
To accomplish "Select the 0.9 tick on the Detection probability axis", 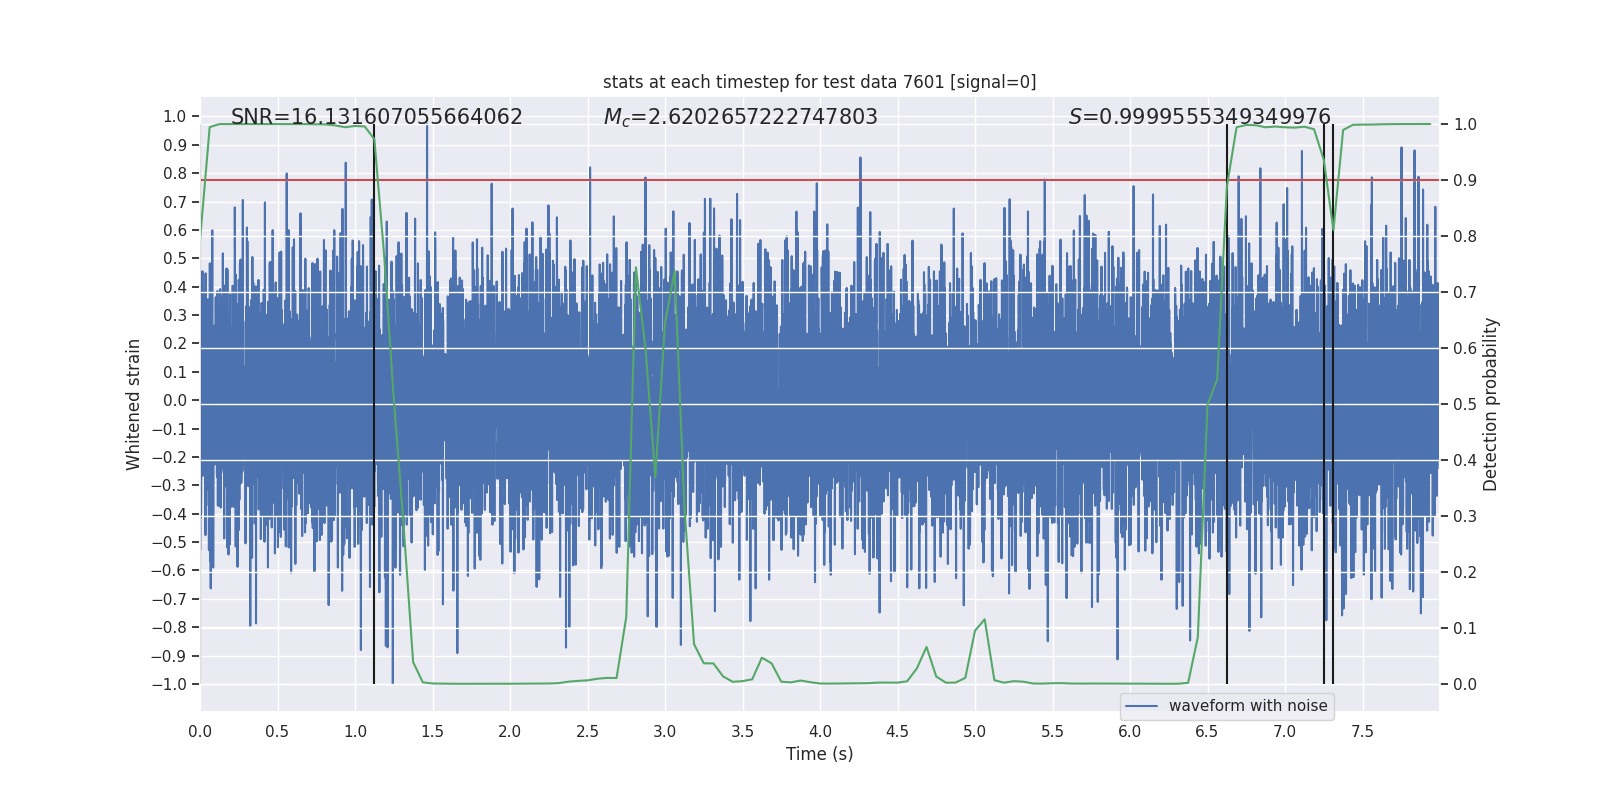I will pyautogui.click(x=1465, y=181).
